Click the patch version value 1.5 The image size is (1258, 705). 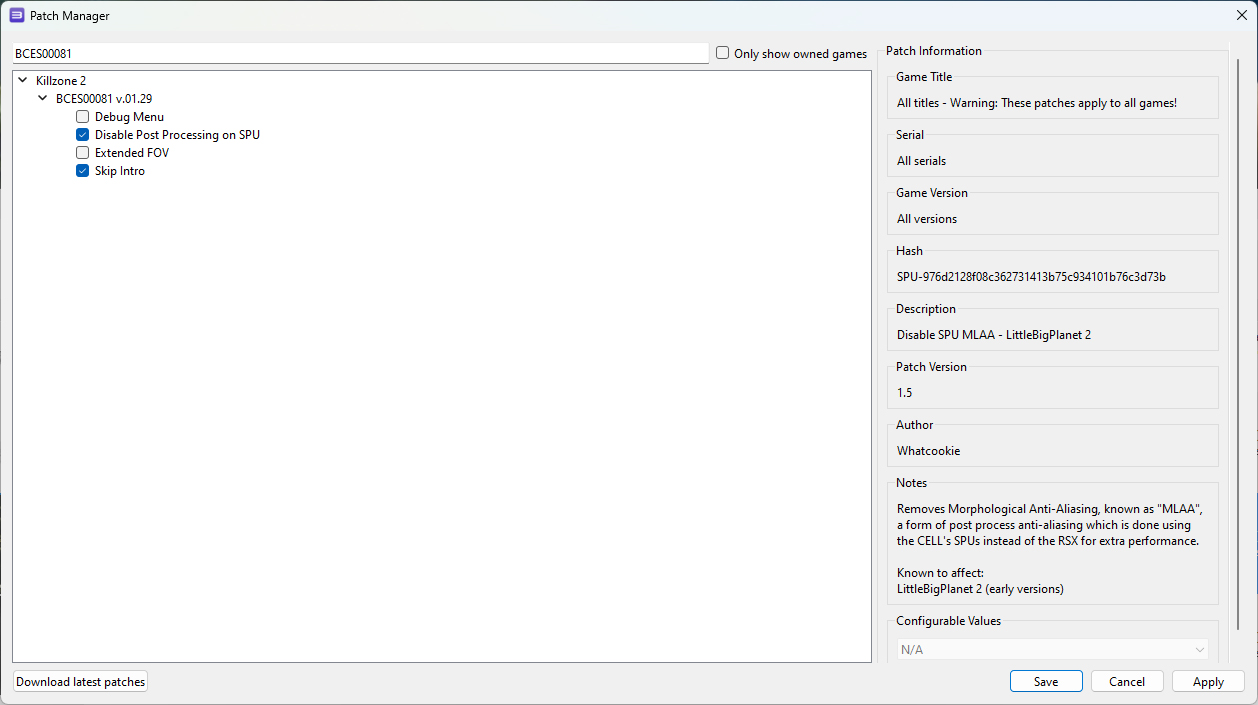(904, 393)
